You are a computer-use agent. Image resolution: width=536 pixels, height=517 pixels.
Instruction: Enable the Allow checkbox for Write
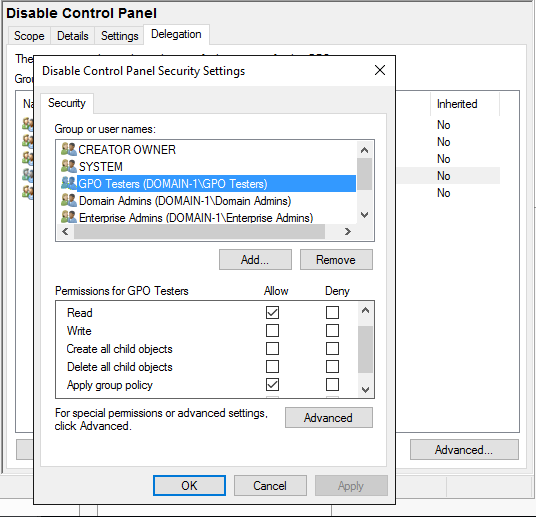[272, 331]
